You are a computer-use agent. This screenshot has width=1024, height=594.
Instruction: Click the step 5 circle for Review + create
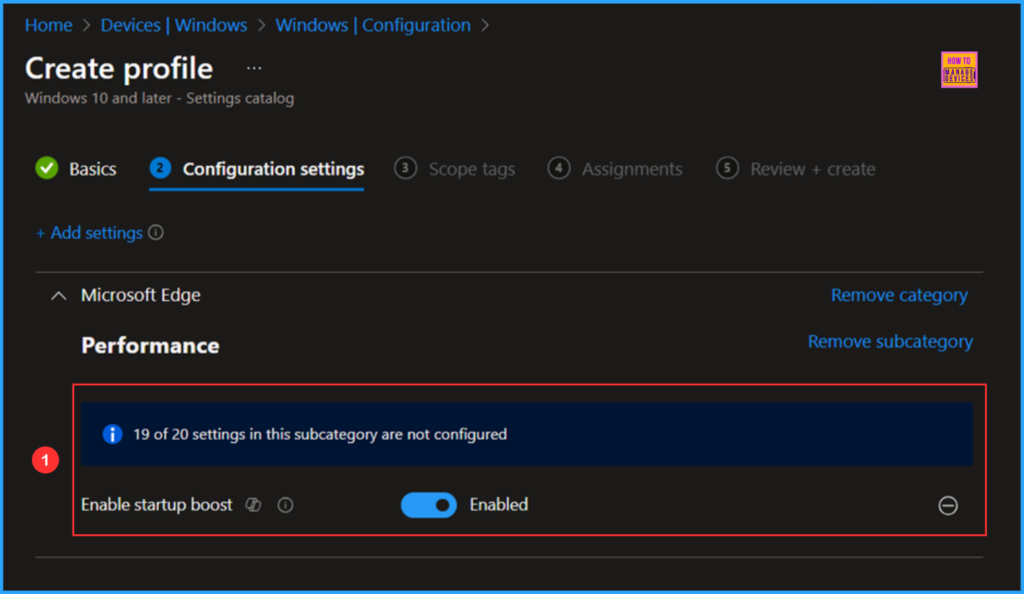[x=727, y=168]
